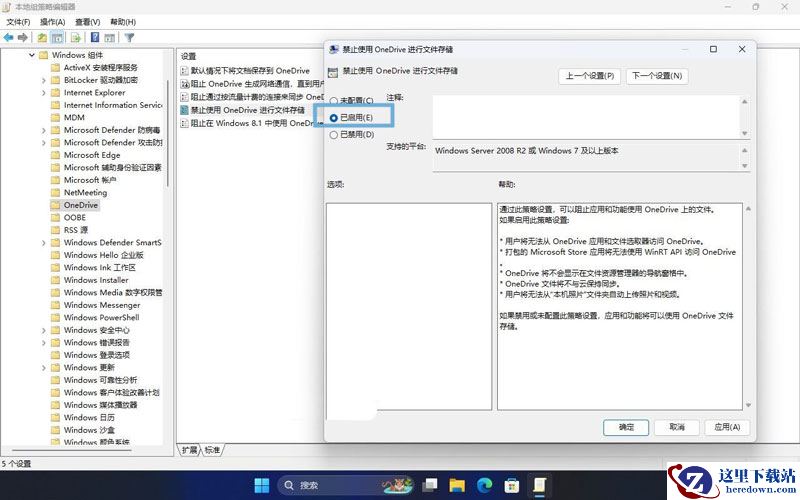
Task: Select the 已启用(E) radio button
Action: pos(334,118)
